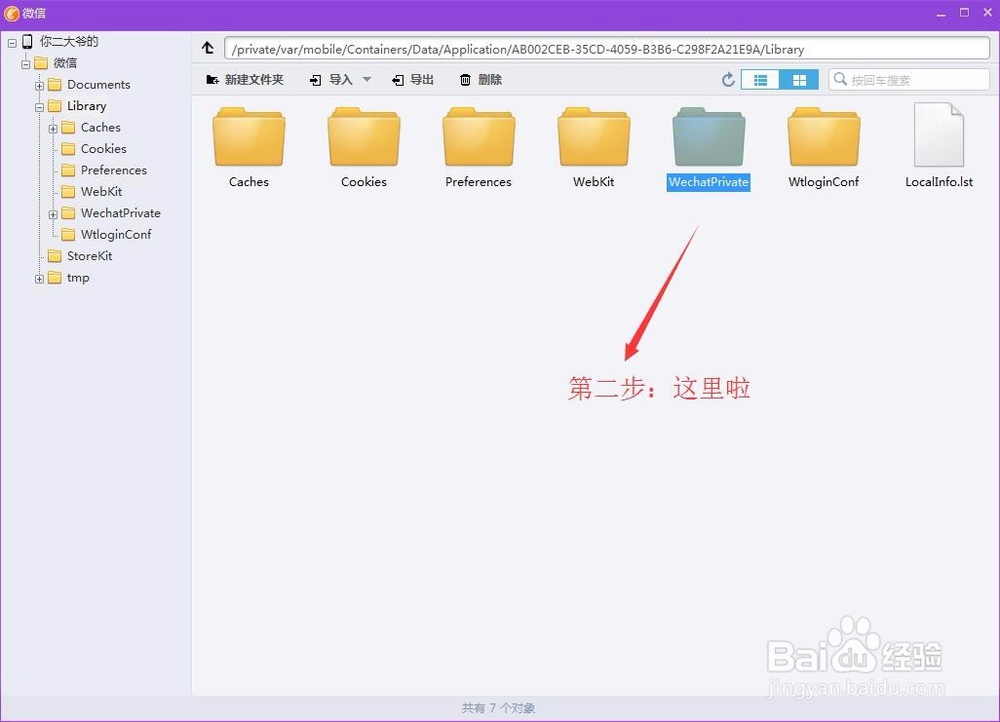Image resolution: width=1000 pixels, height=722 pixels.
Task: Select Documents in the sidebar tree
Action: (x=99, y=84)
